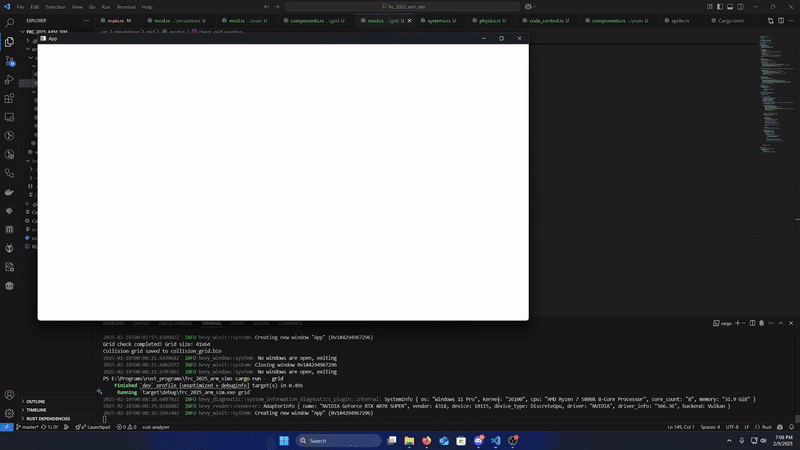Screen dimensions: 800x450
Task: Click rust-analyzer status item
Action: click(156, 427)
